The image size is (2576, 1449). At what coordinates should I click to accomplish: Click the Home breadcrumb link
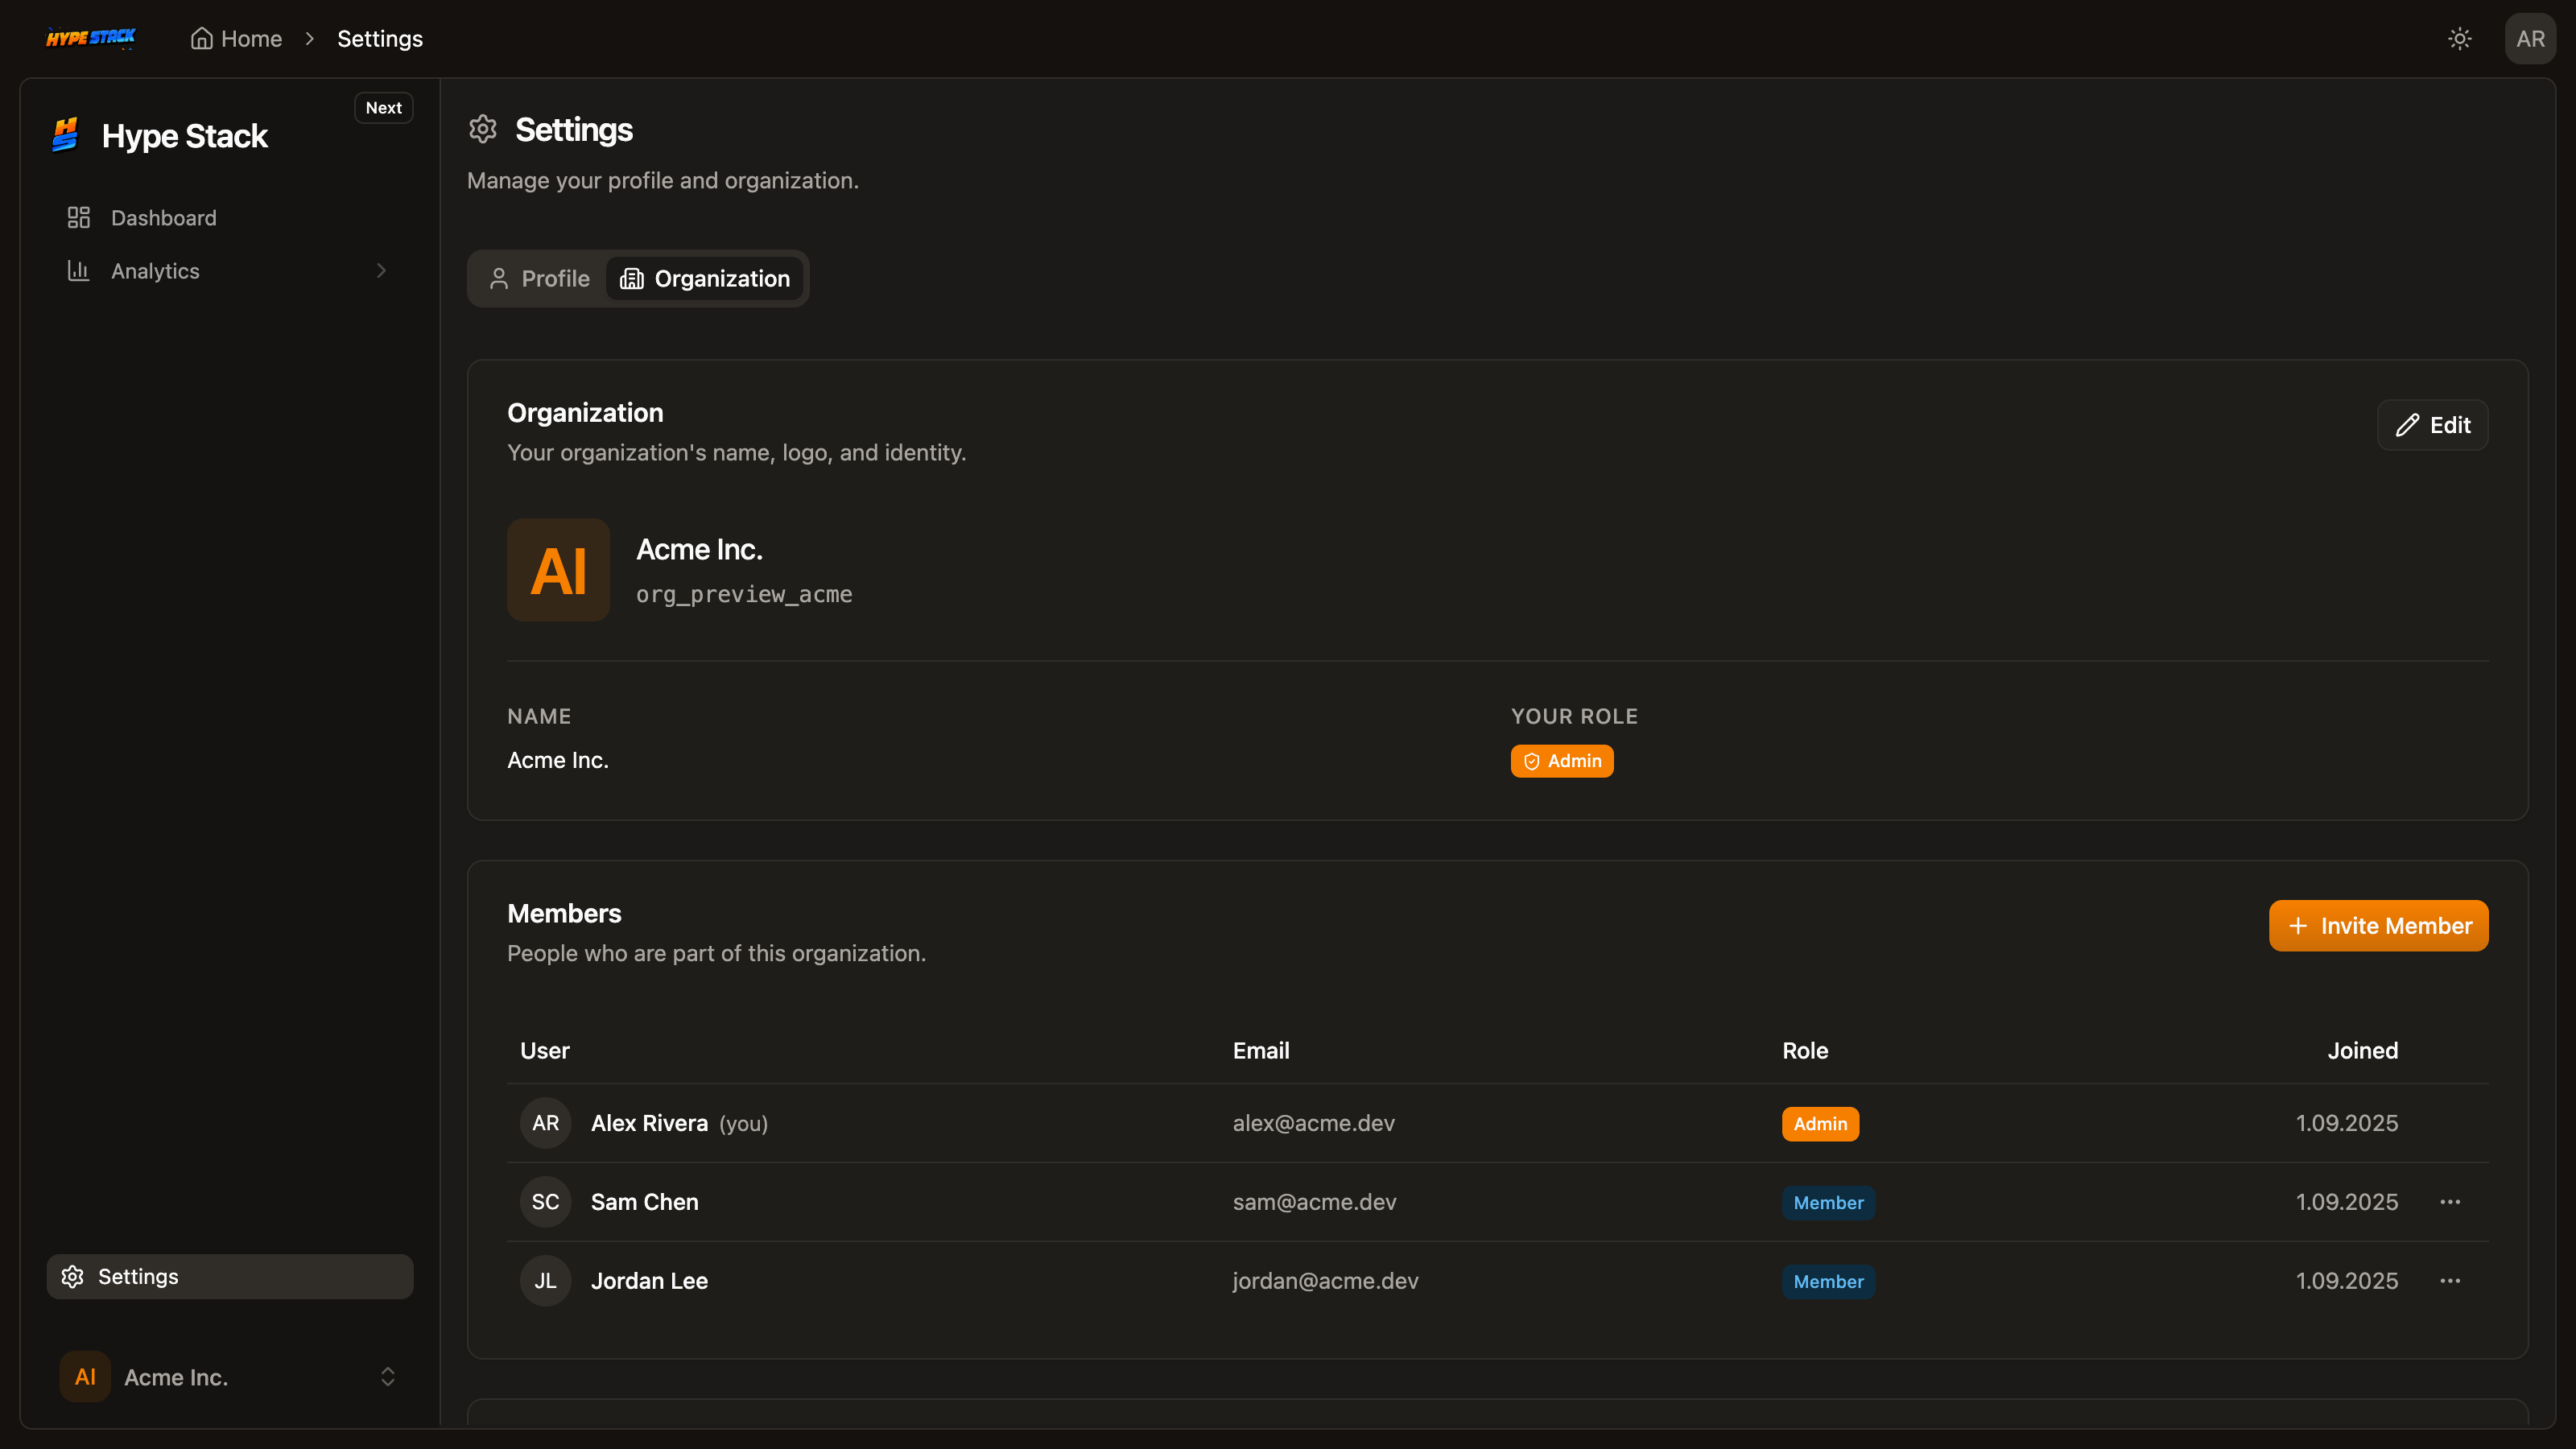coord(237,38)
